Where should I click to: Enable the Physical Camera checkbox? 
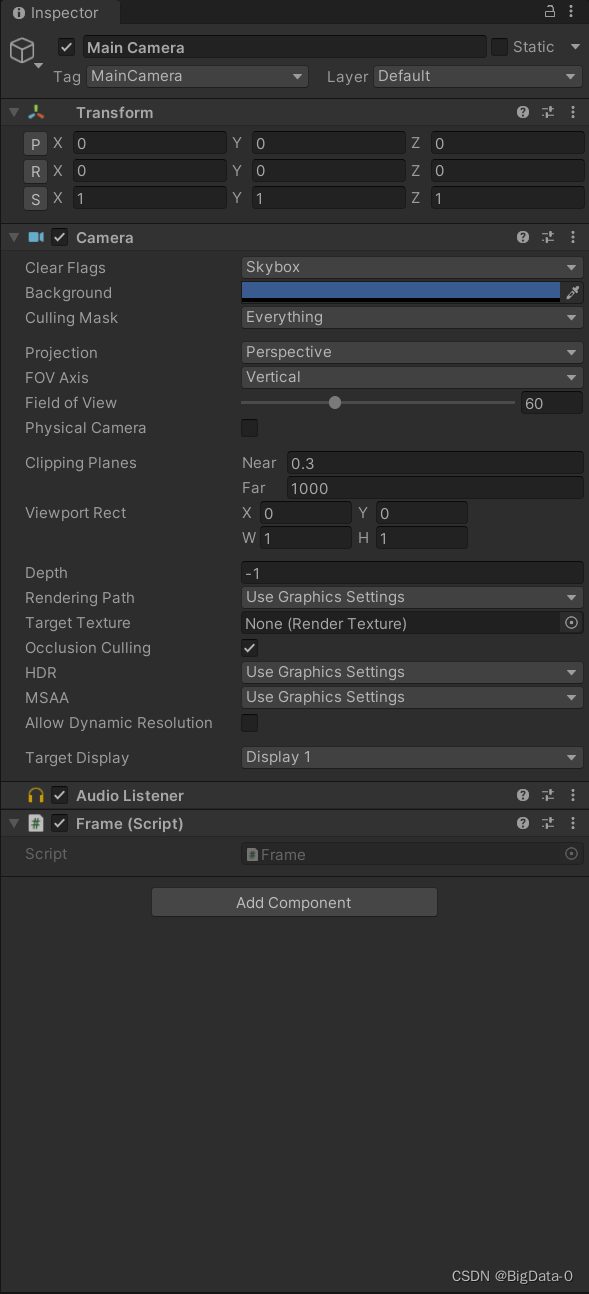coord(250,428)
